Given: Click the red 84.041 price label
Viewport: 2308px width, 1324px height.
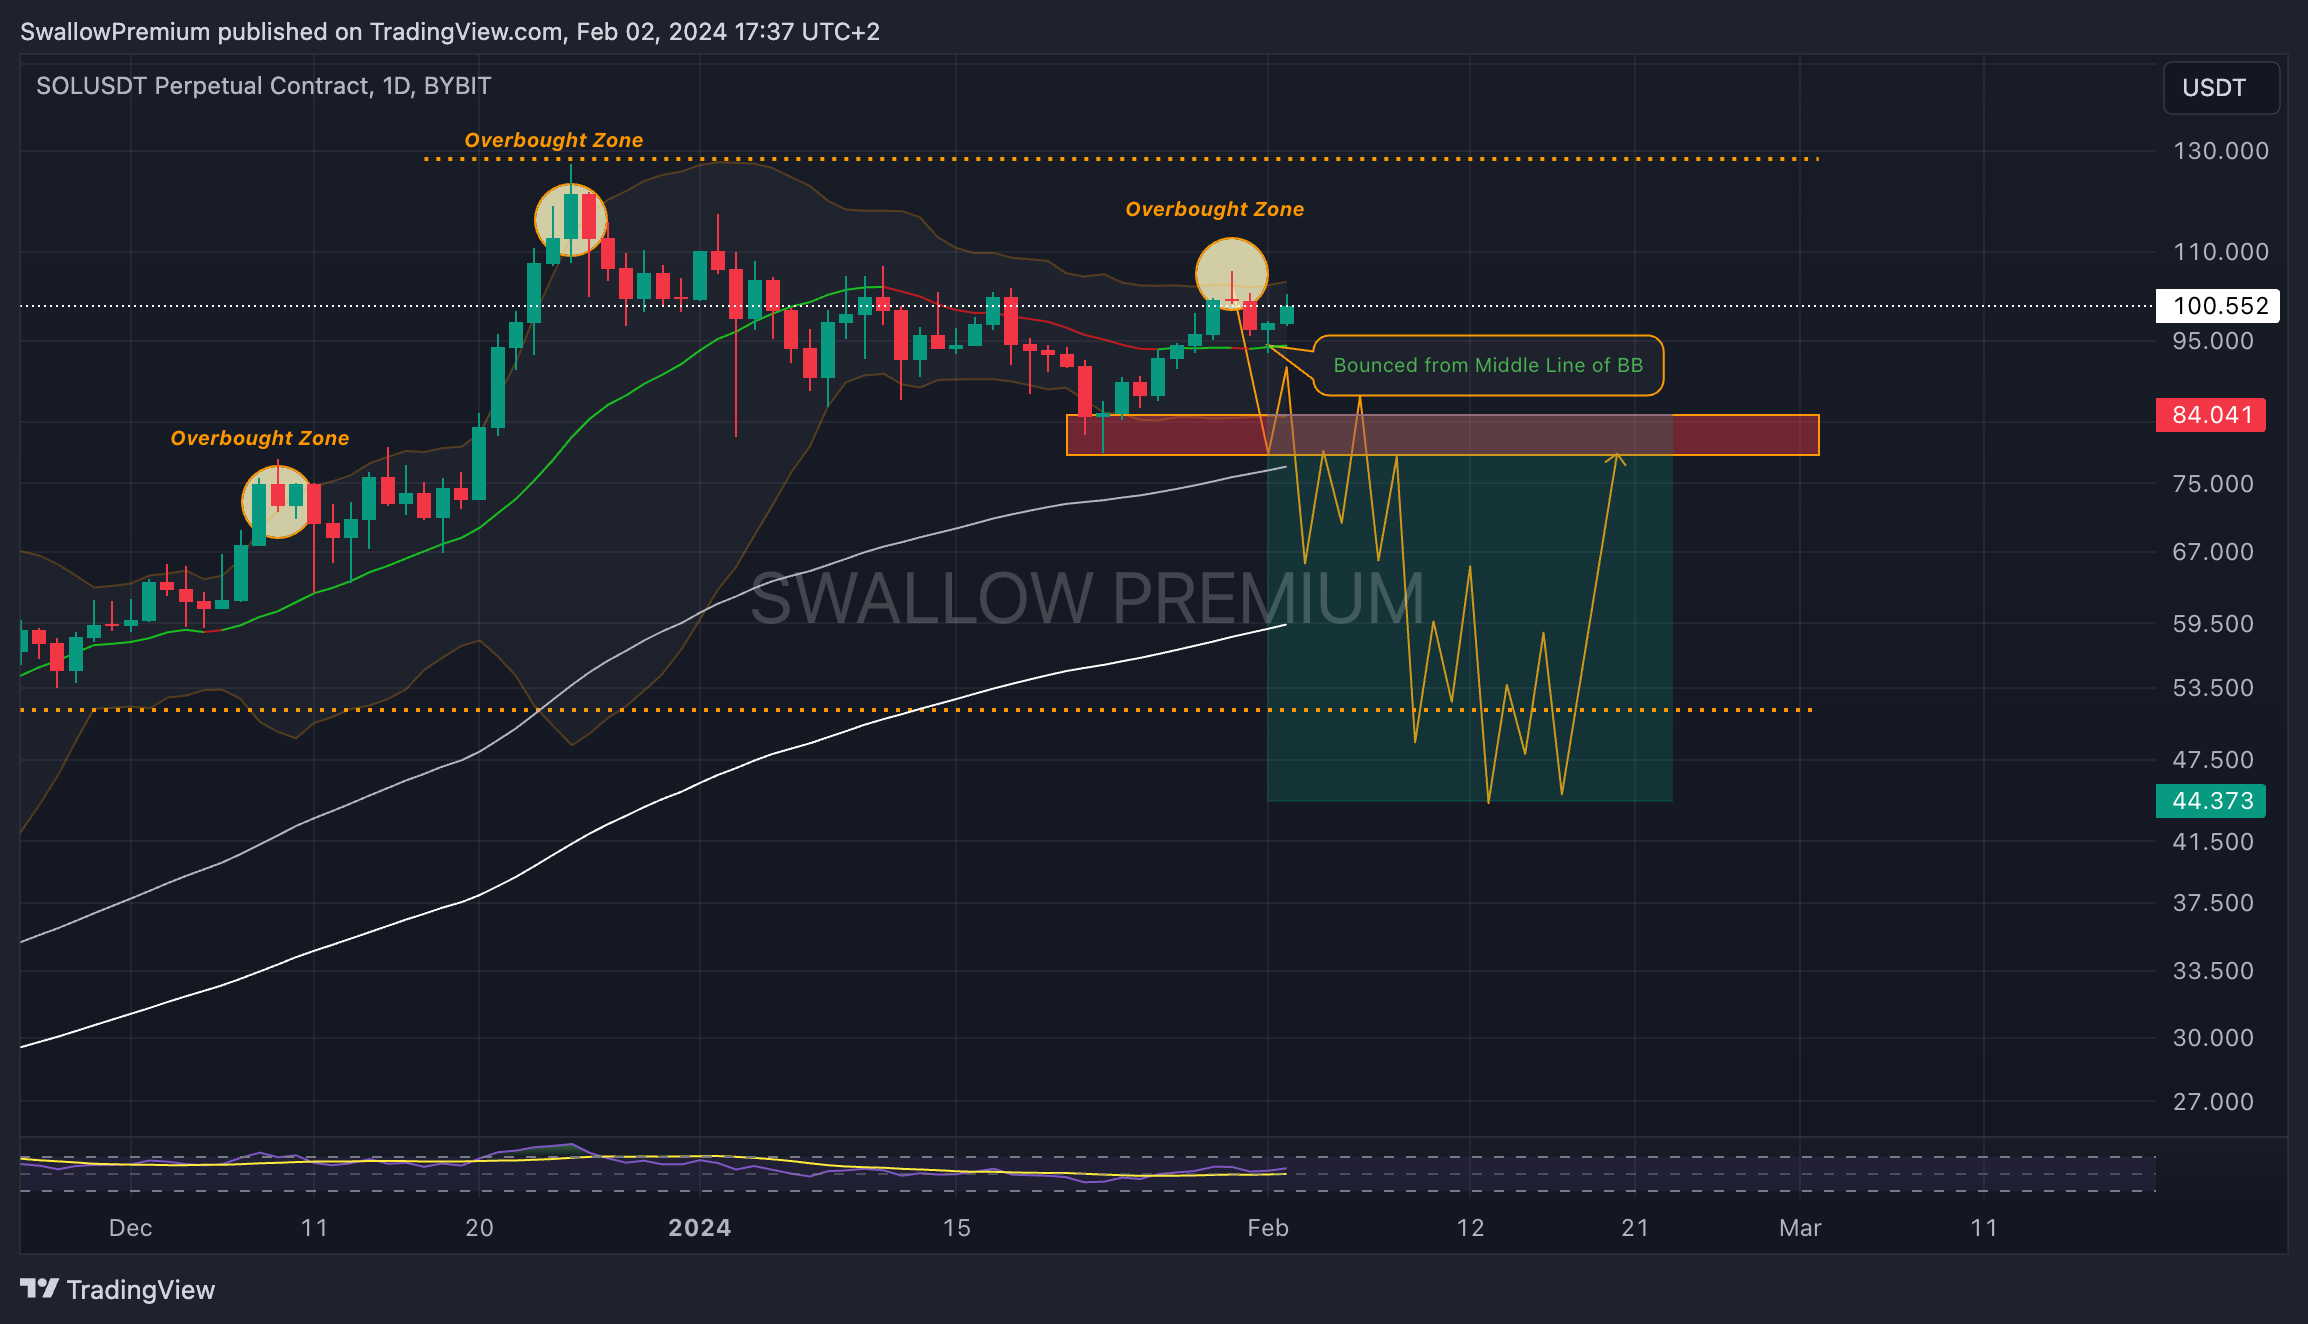Looking at the screenshot, I should click(2211, 415).
